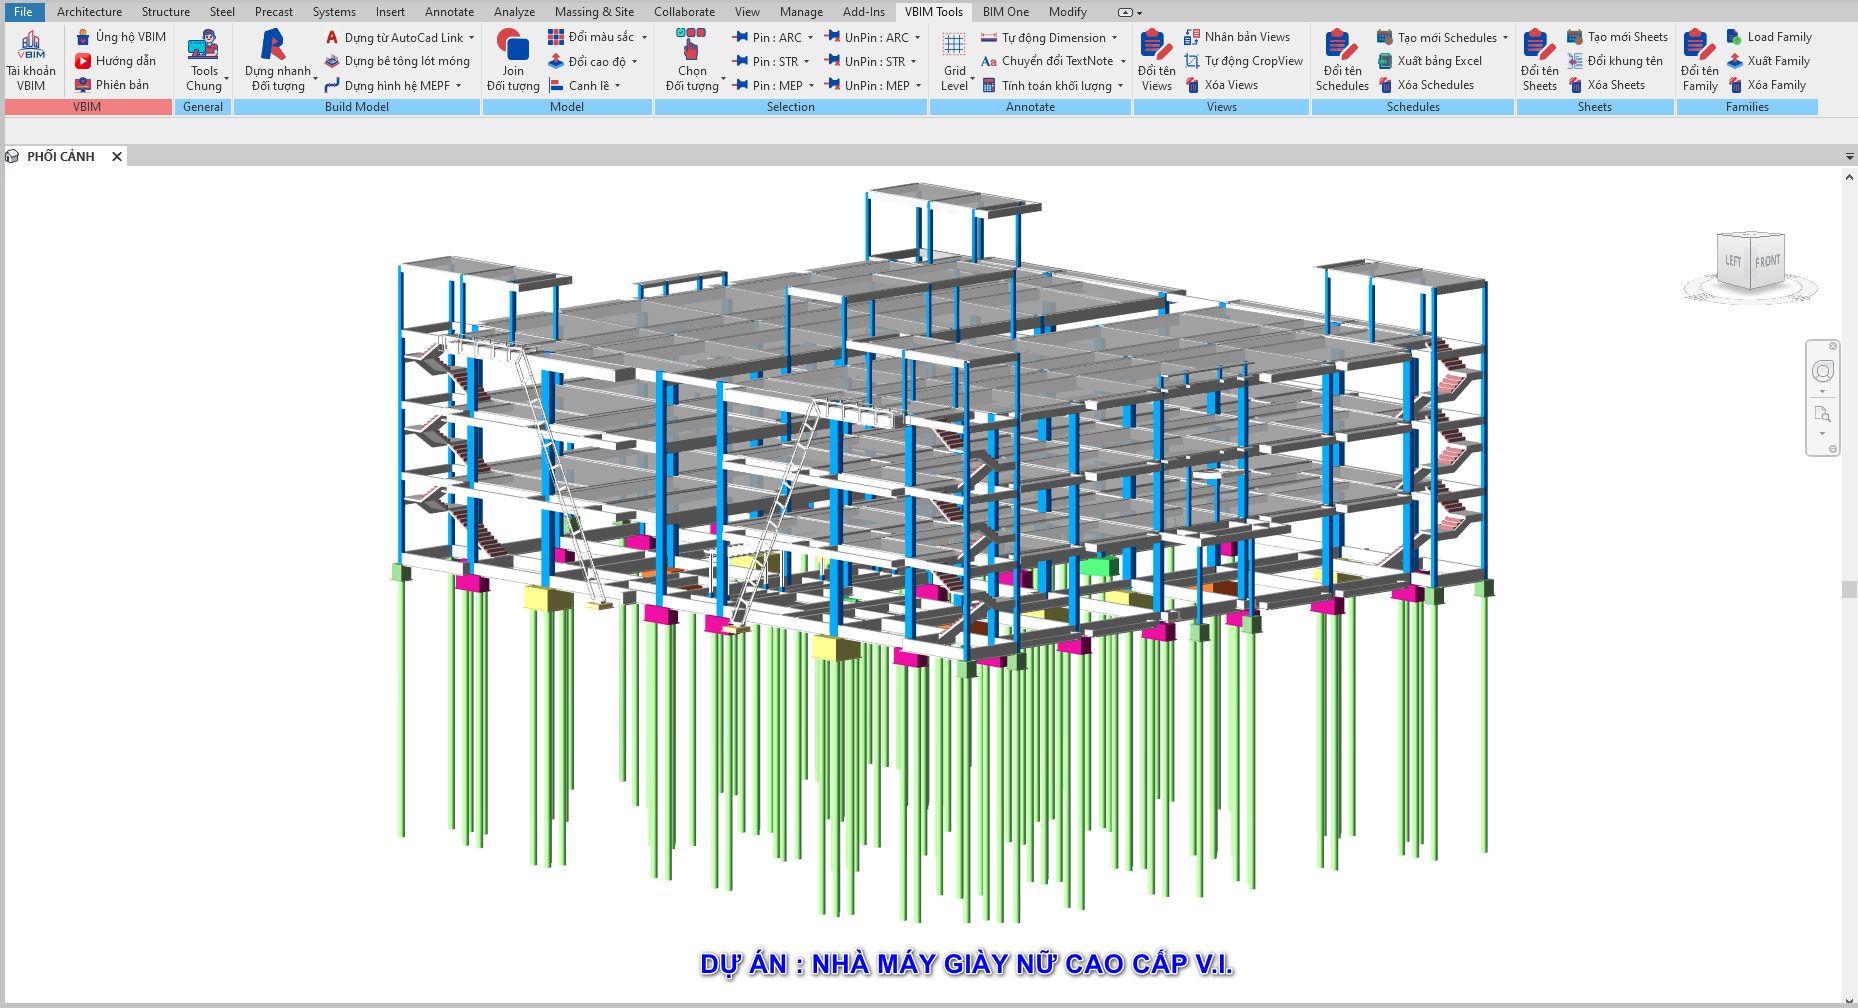Expand the Pin : ARC dropdown
1858x1008 pixels.
[810, 38]
